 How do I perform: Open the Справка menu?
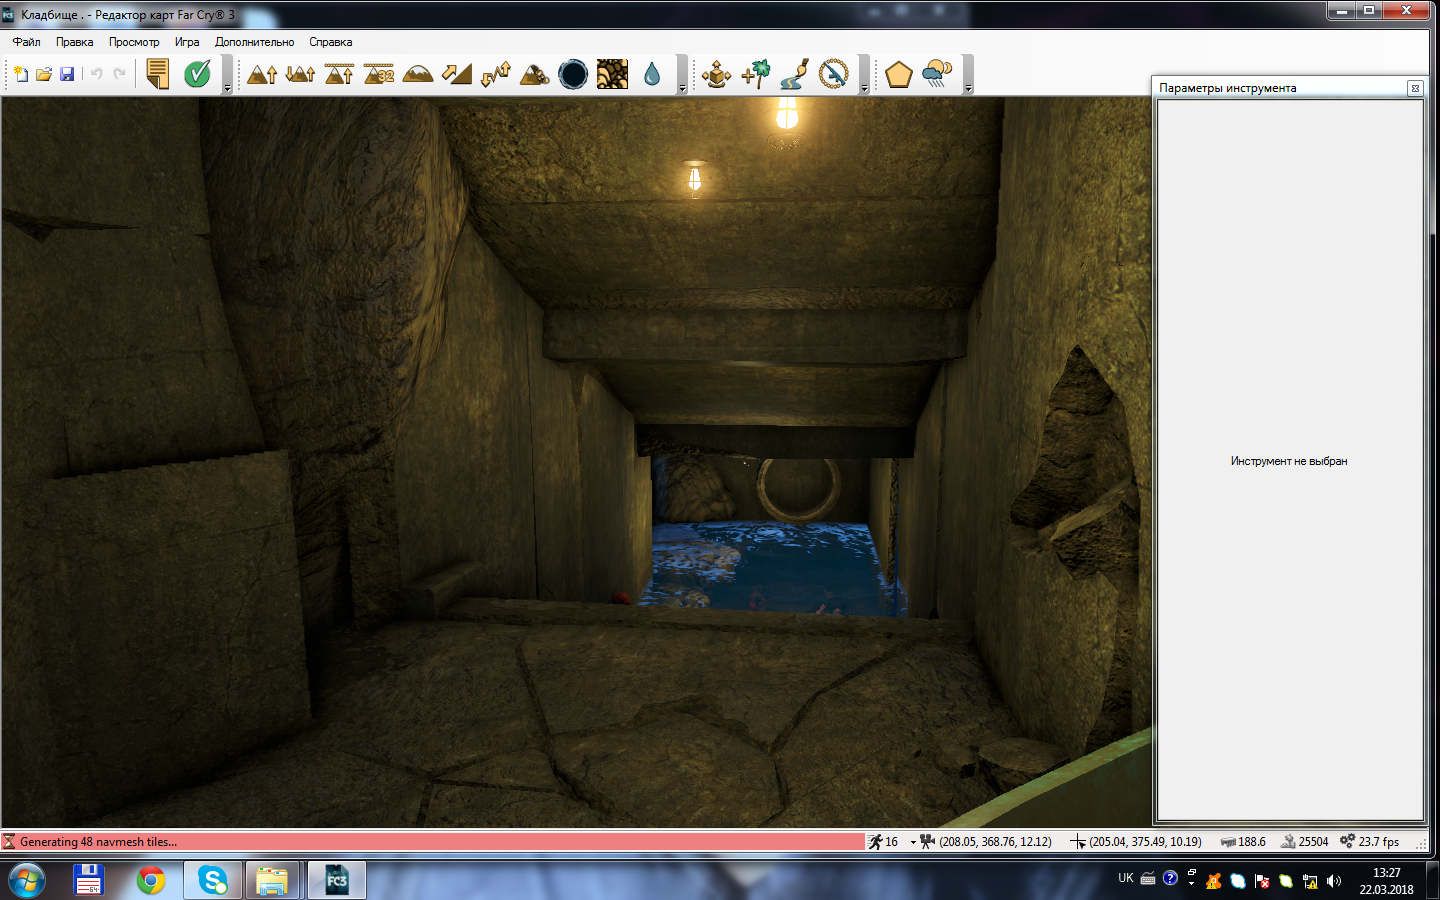[331, 42]
